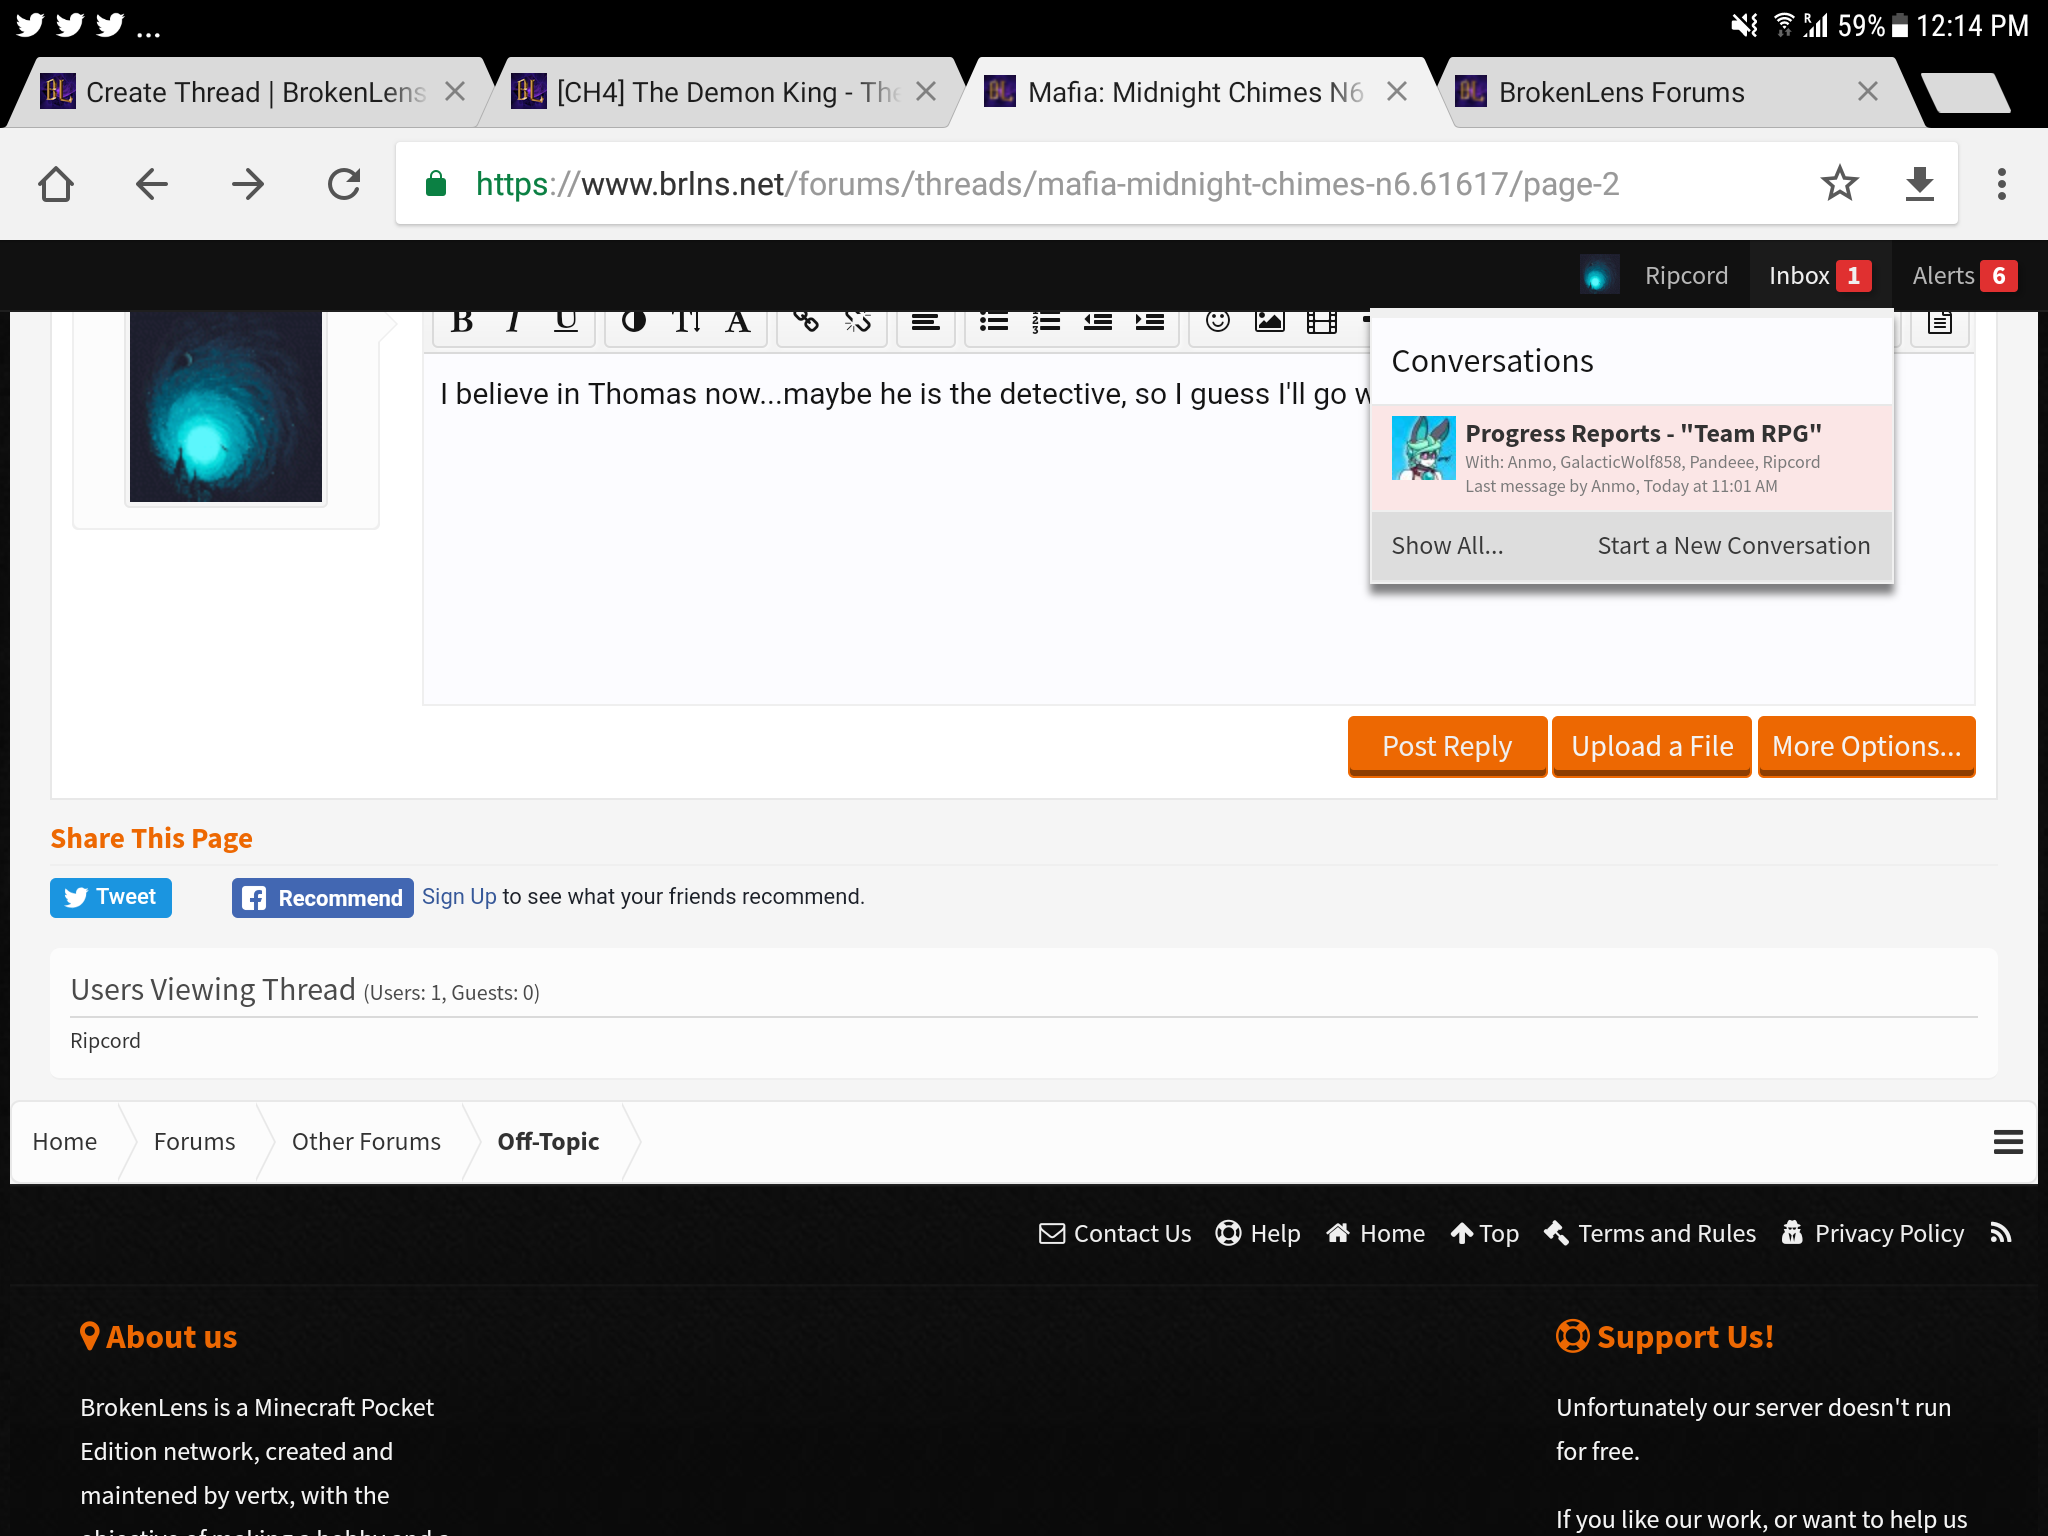The height and width of the screenshot is (1536, 2048).
Task: Open the breadcrumb hamburger menu
Action: pos(2008,1142)
